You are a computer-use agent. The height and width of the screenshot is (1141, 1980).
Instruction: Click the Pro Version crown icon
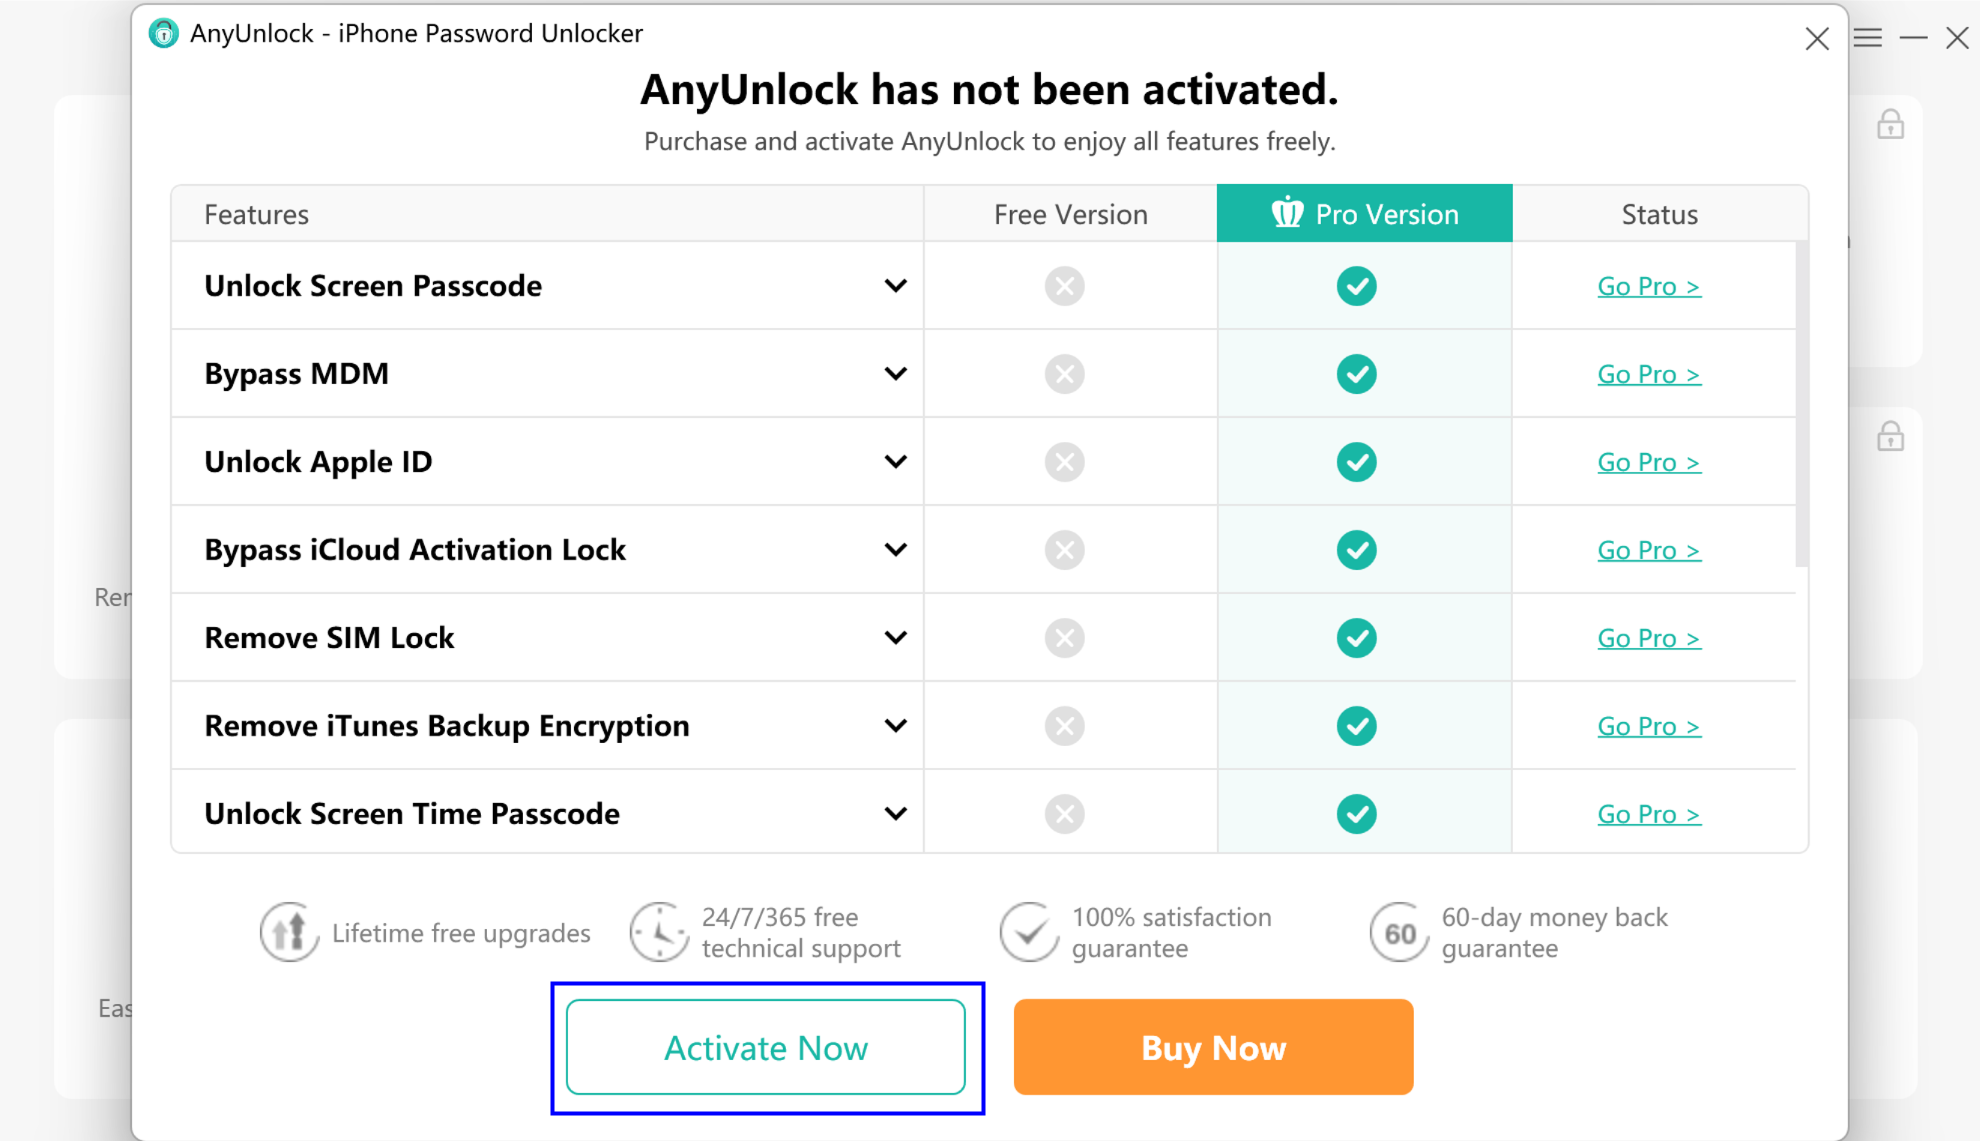1285,214
